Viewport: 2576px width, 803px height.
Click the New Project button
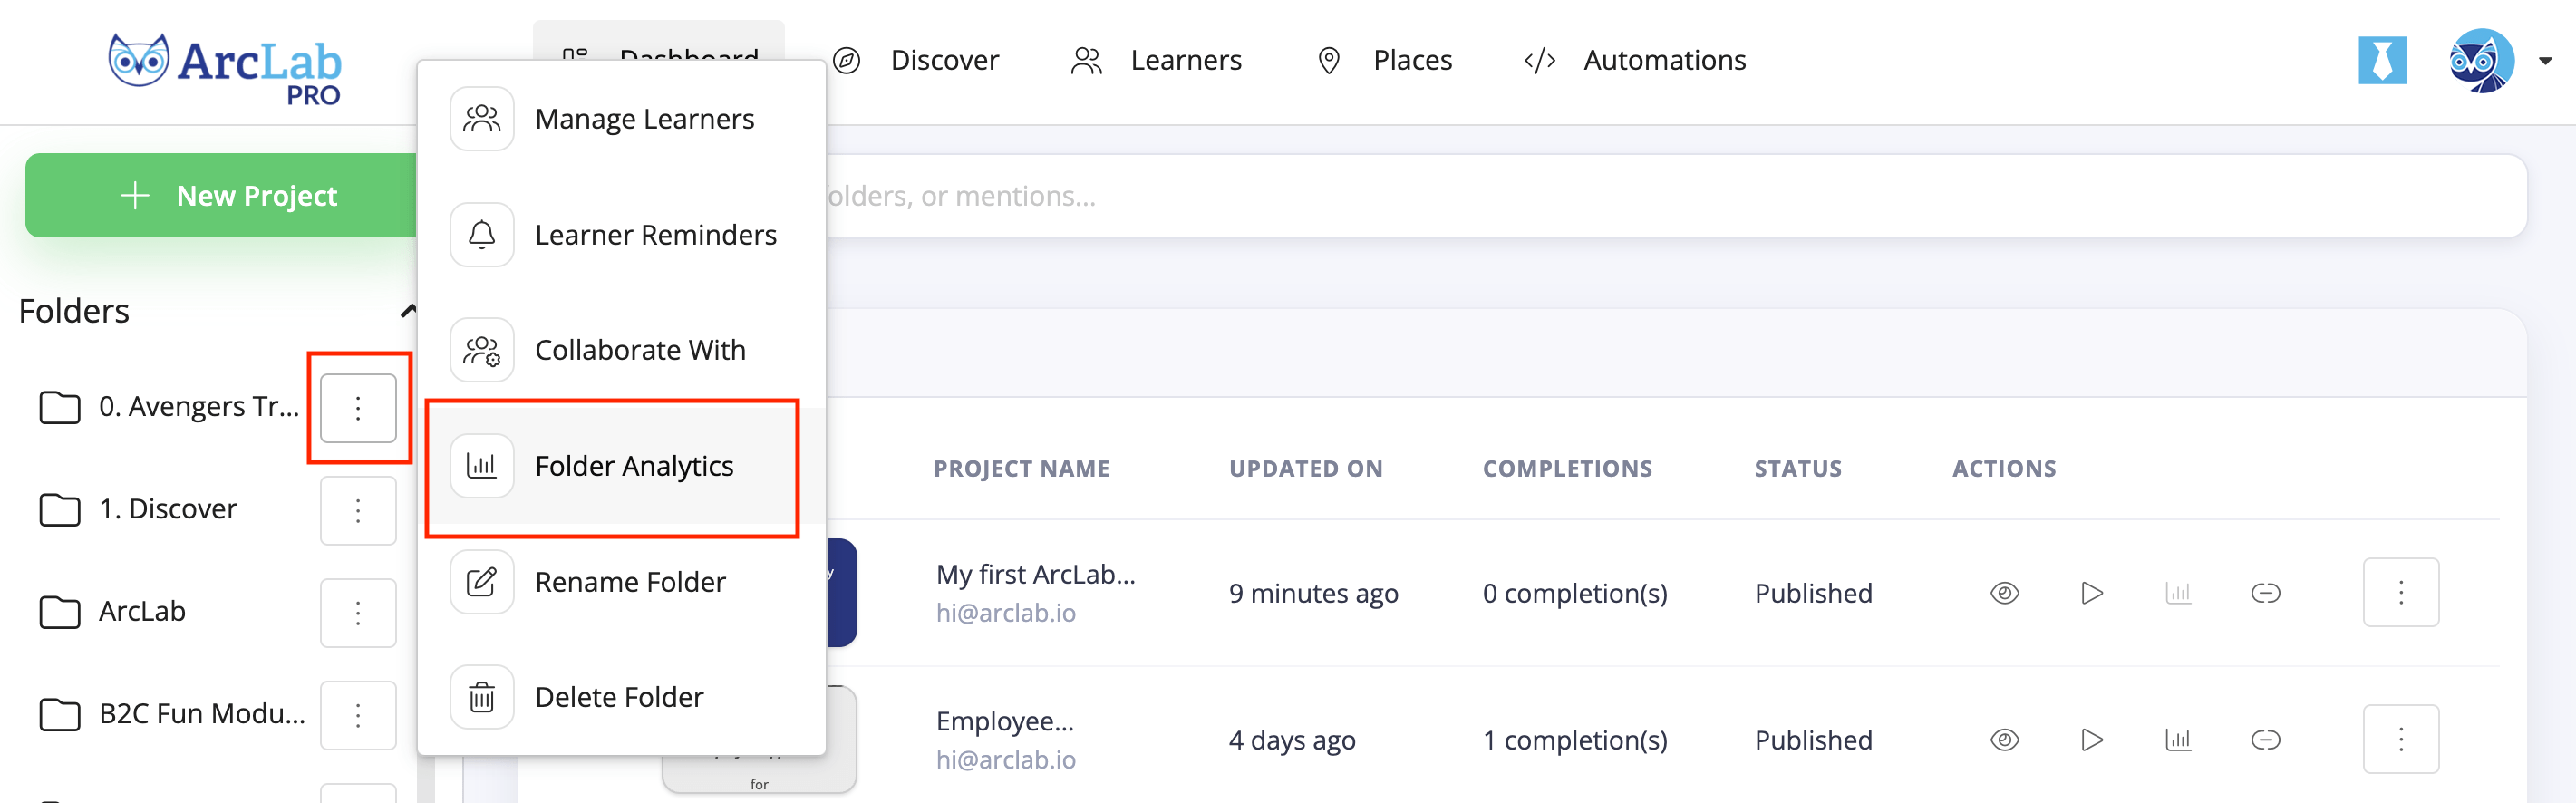click(228, 196)
